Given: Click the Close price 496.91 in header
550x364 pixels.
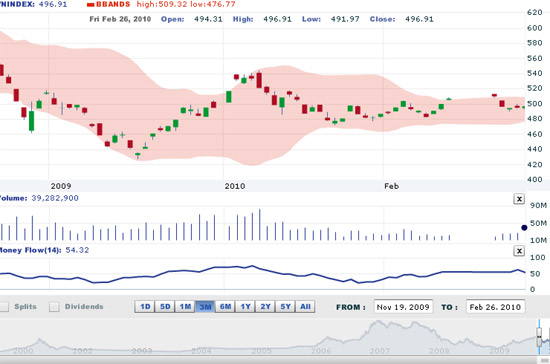Looking at the screenshot, I should 419,19.
